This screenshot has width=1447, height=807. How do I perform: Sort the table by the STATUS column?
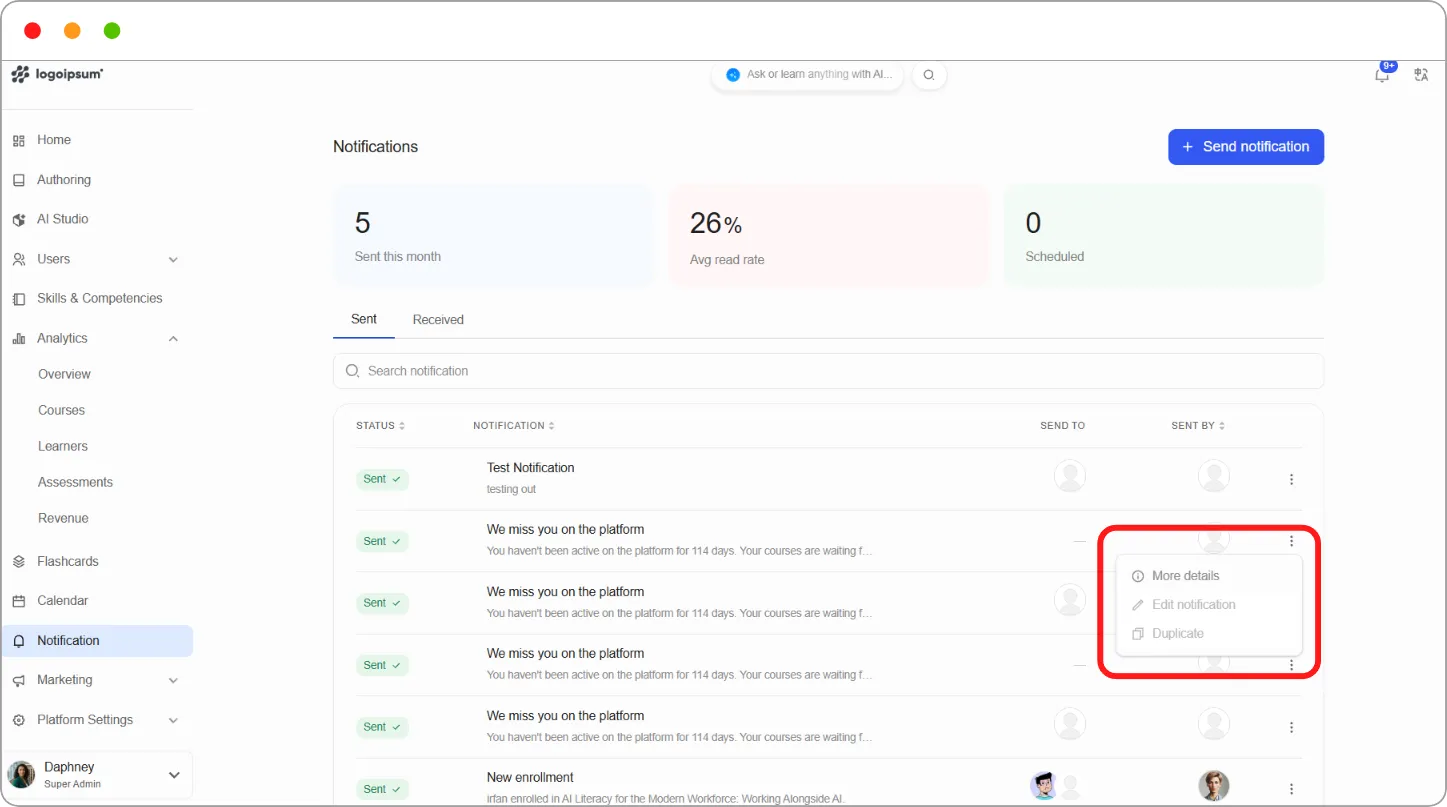pos(380,426)
